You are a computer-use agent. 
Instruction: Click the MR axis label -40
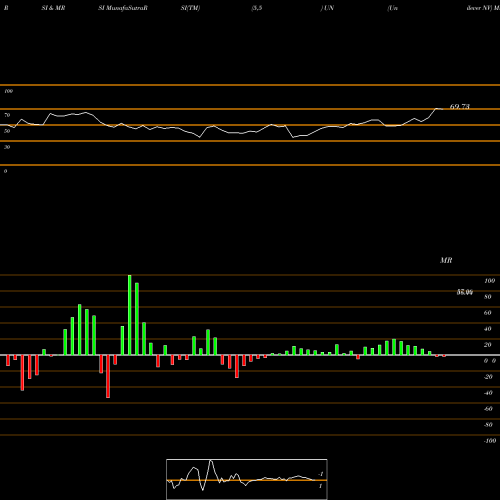488,393
